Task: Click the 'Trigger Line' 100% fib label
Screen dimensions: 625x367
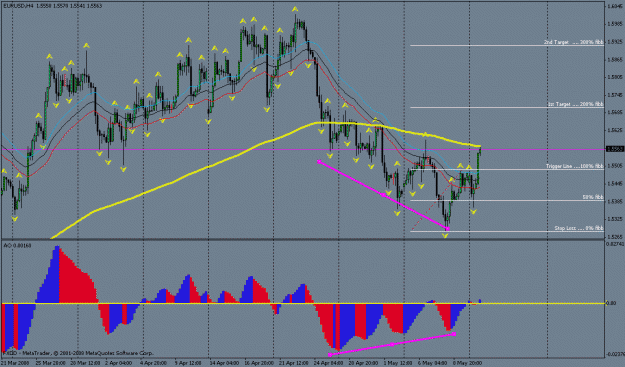Action: point(574,166)
